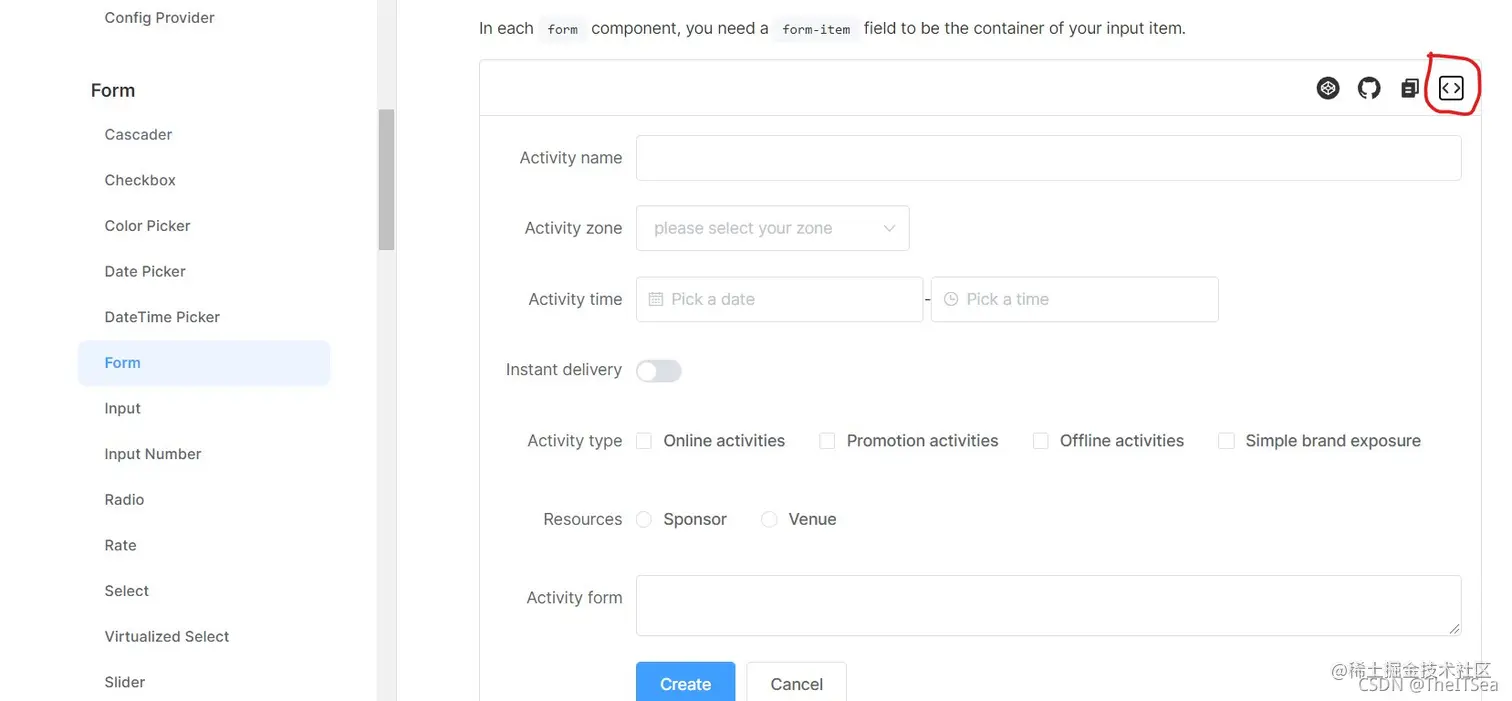The image size is (1512, 701).
Task: Open the Pick a time picker
Action: pyautogui.click(x=1075, y=299)
